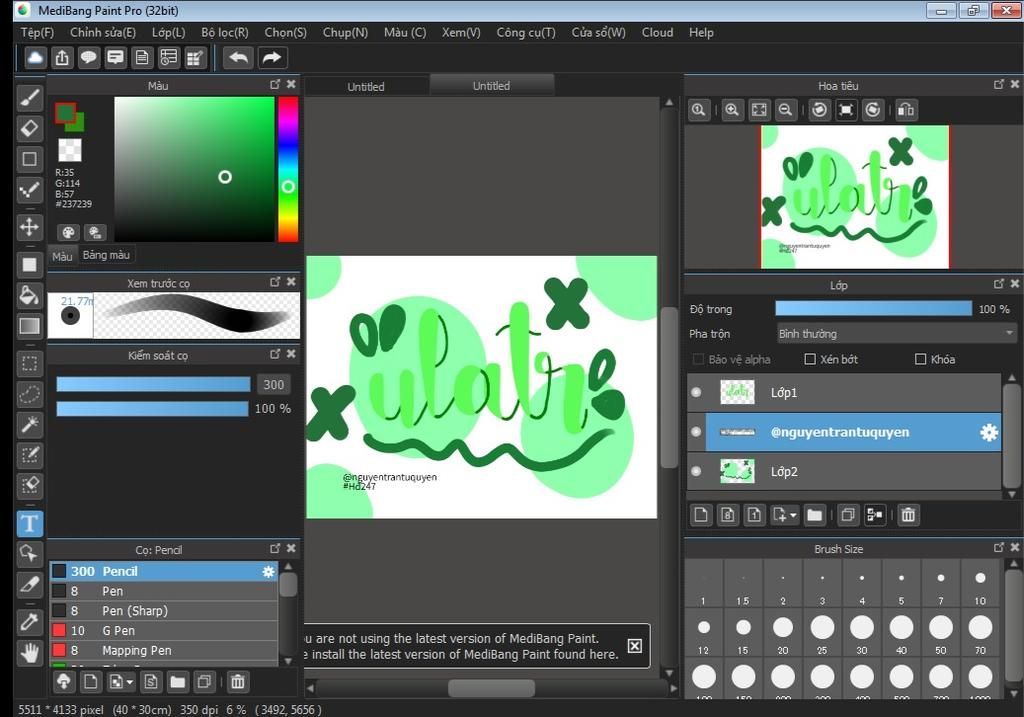
Task: Toggle visibility of layer Lớp2
Action: [x=696, y=471]
